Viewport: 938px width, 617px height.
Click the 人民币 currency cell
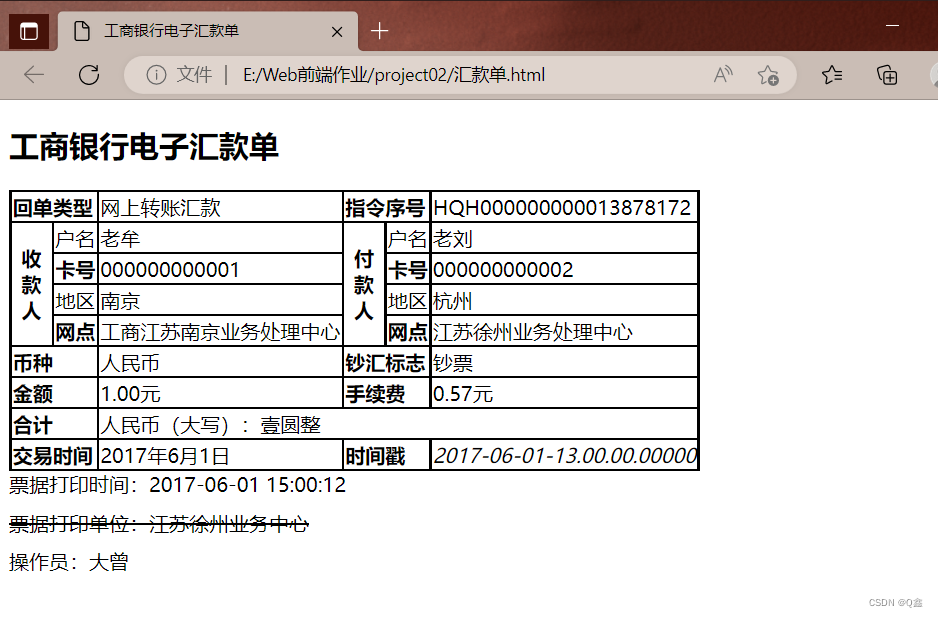(x=220, y=363)
